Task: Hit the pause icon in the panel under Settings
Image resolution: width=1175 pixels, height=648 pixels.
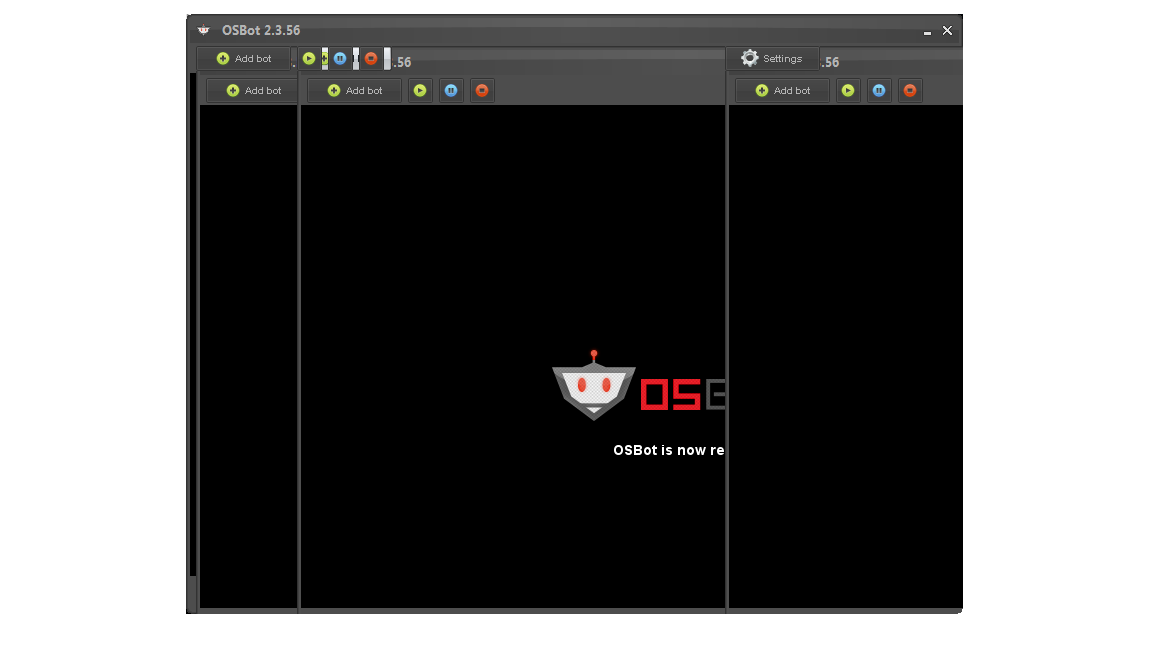Action: [879, 91]
